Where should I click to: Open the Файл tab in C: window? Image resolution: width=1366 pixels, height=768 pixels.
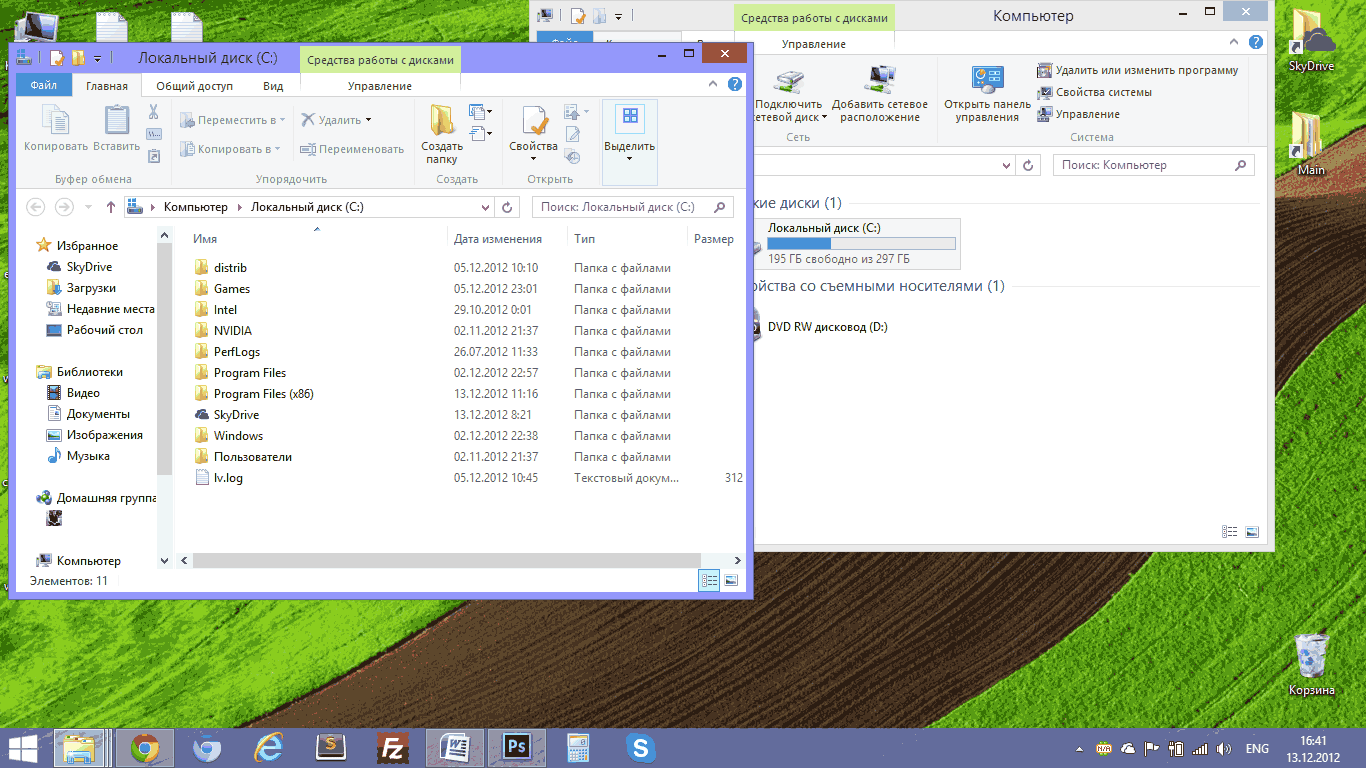[x=43, y=86]
